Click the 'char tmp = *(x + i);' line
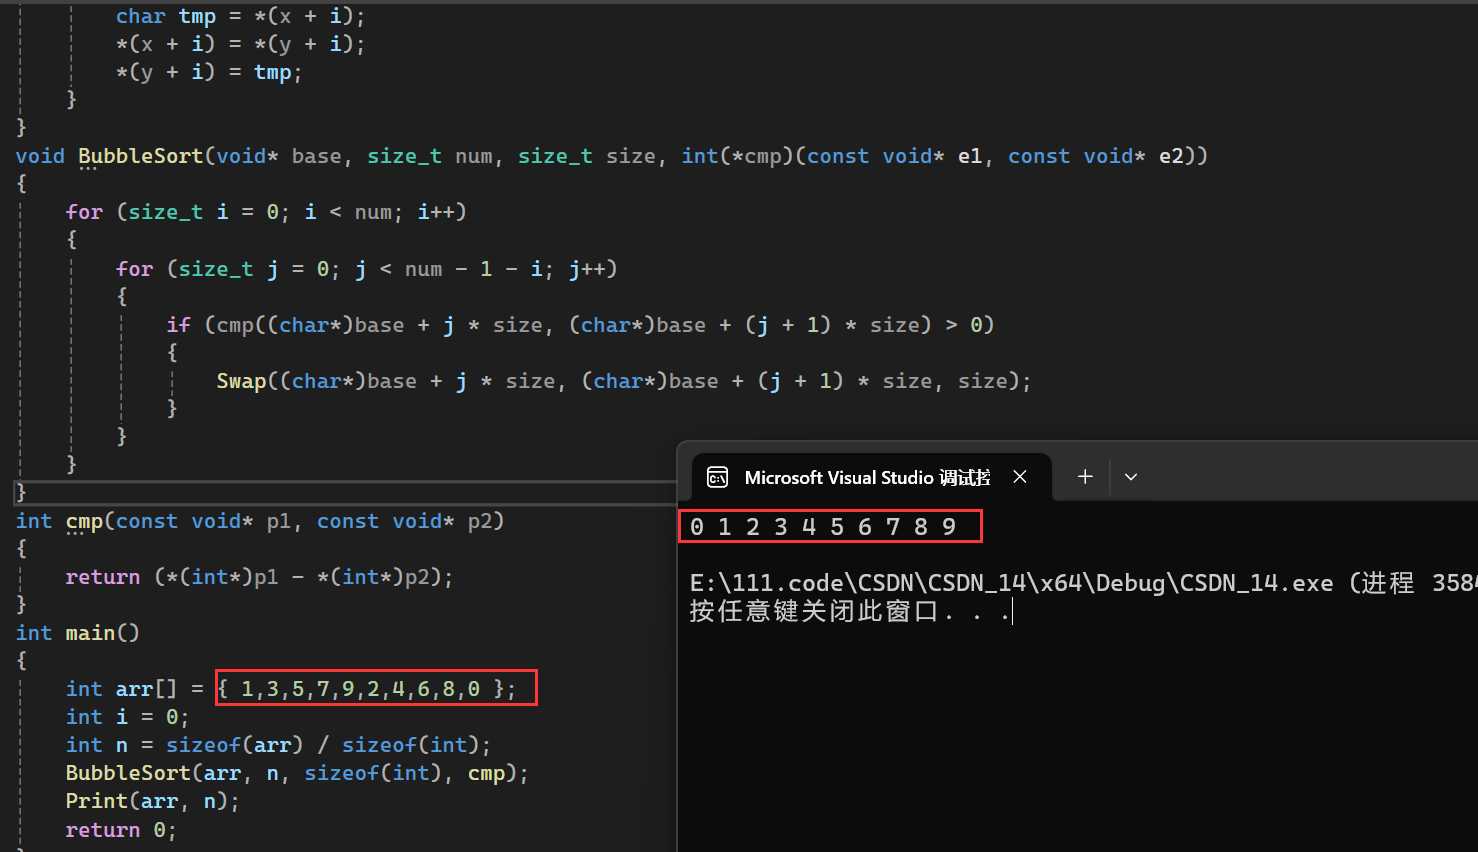1478x852 pixels. point(241,16)
